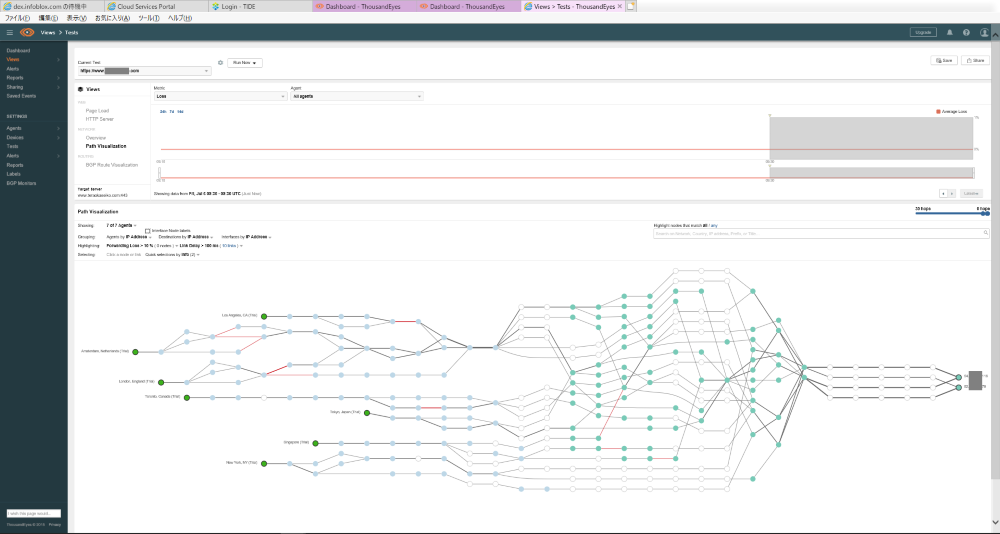
Task: Close the Views > Tests browser tab
Action: 620,6
